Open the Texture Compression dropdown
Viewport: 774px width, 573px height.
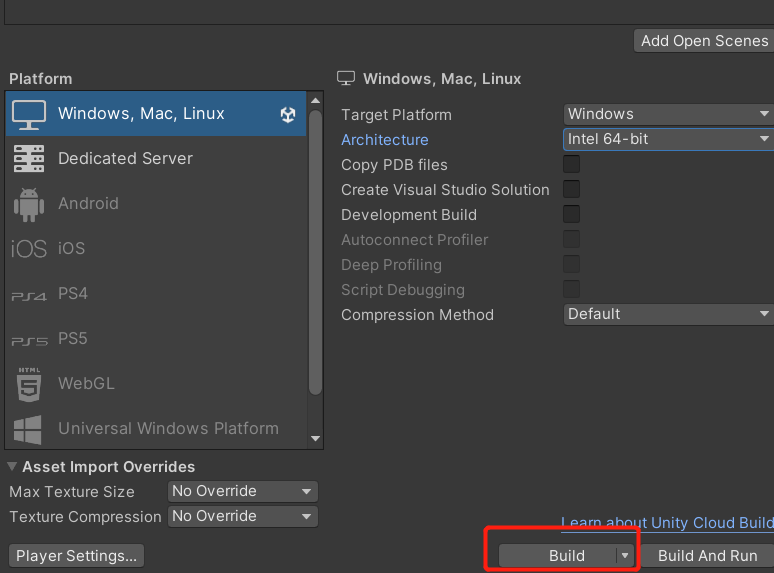coord(243,517)
